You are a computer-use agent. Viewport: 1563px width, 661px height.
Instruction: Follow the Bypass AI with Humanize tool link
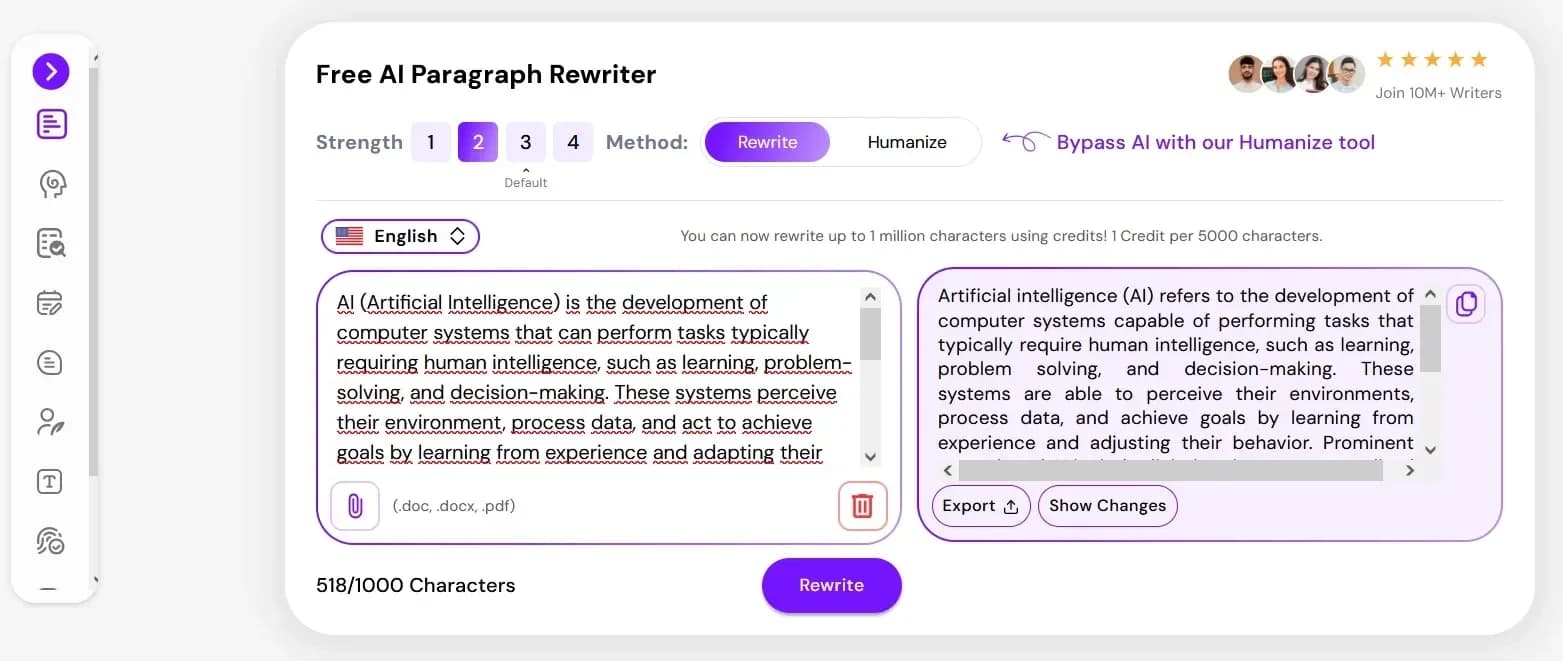click(1215, 142)
